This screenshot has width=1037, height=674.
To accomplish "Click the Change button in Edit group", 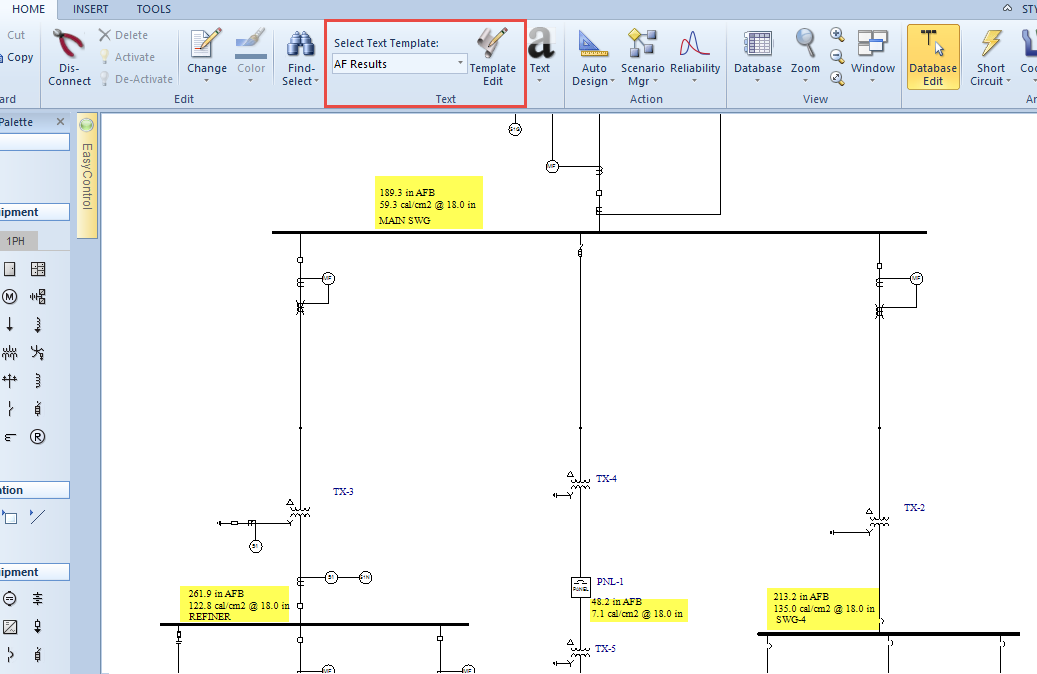I will point(207,57).
